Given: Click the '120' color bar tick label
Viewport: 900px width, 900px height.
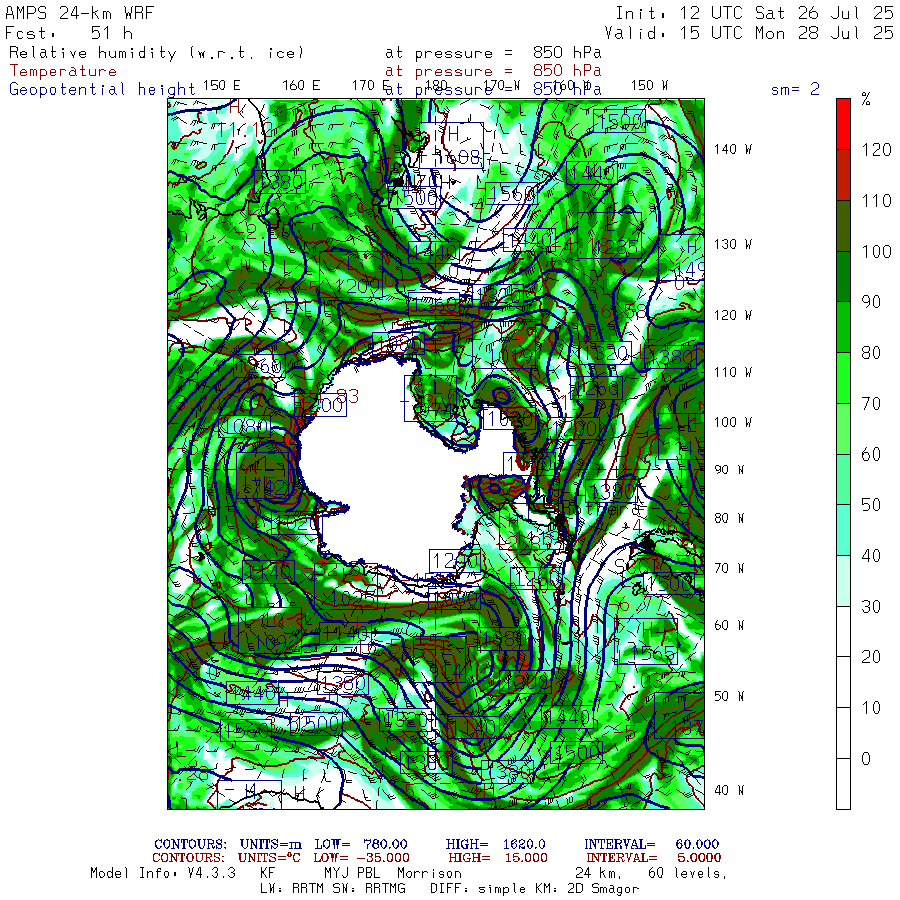Looking at the screenshot, I should click(876, 150).
